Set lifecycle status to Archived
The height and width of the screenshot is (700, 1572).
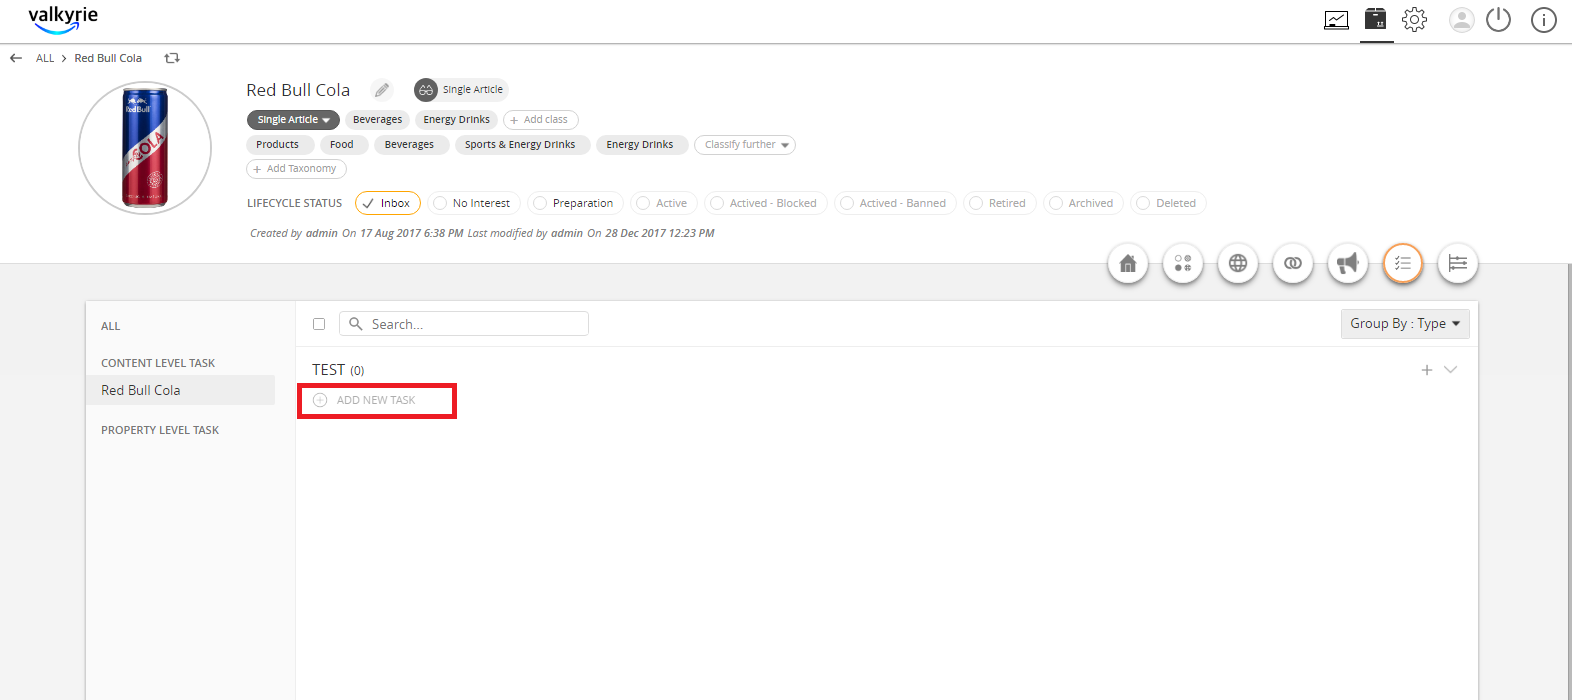pos(1083,203)
